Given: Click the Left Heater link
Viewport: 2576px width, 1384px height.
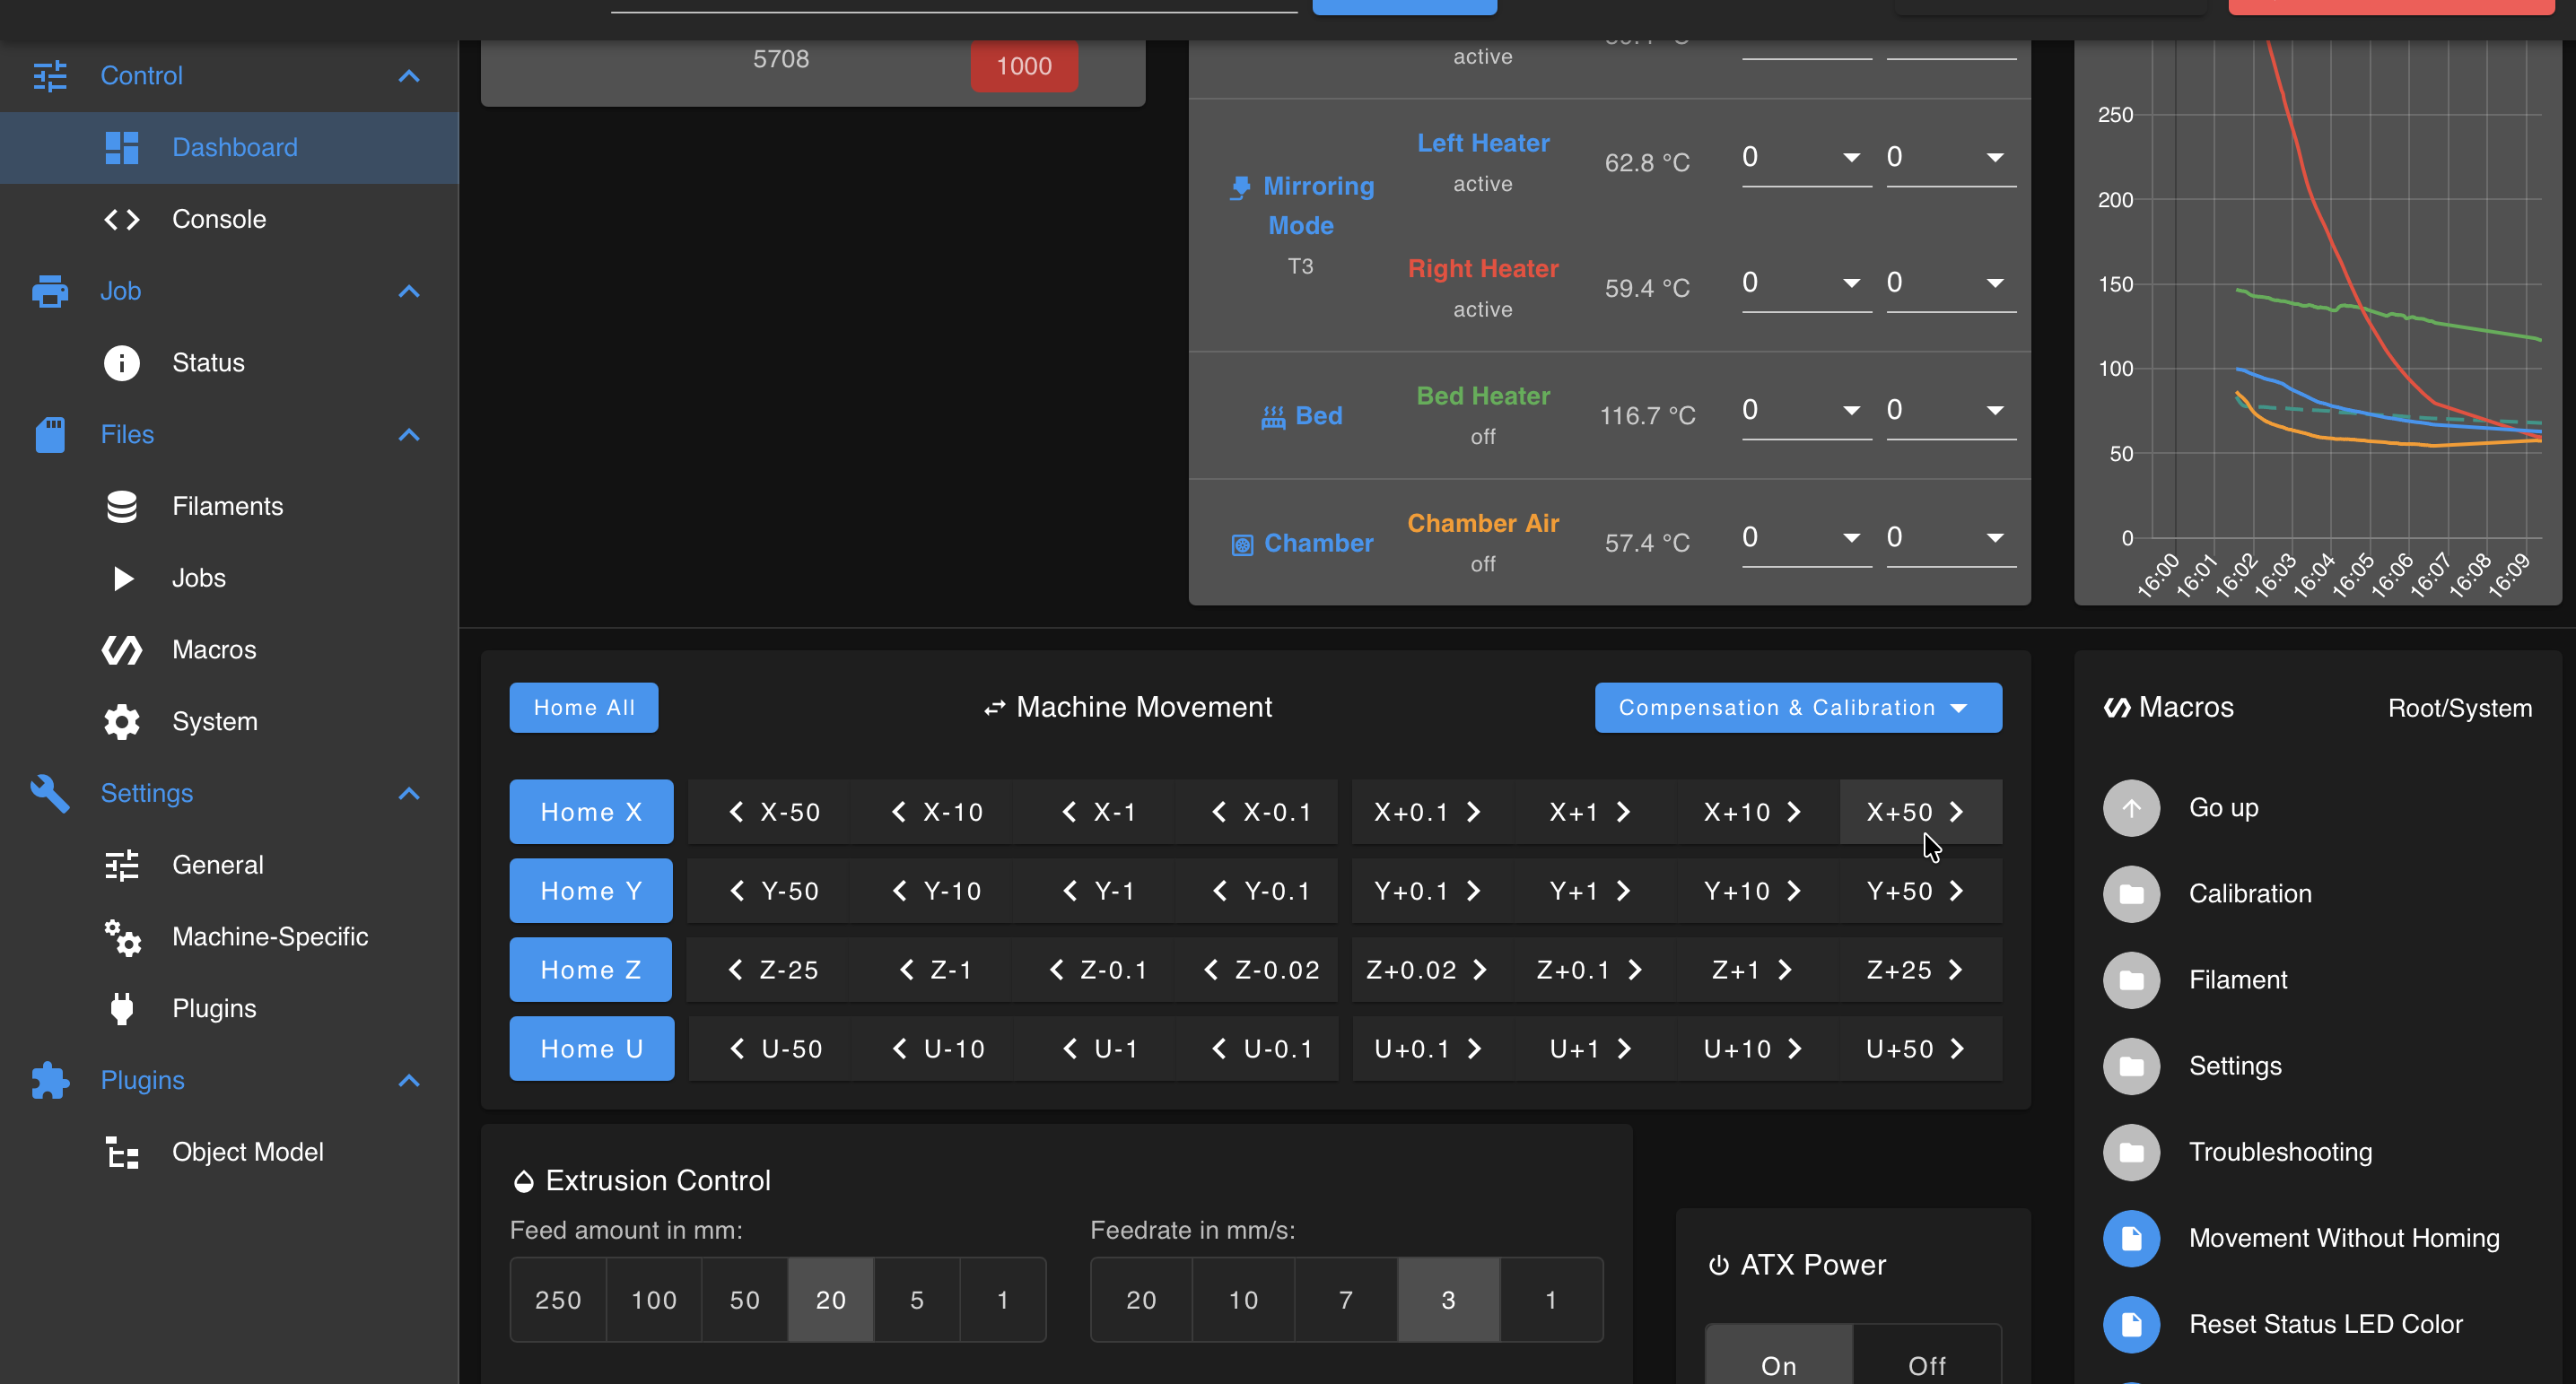Looking at the screenshot, I should click(1483, 143).
